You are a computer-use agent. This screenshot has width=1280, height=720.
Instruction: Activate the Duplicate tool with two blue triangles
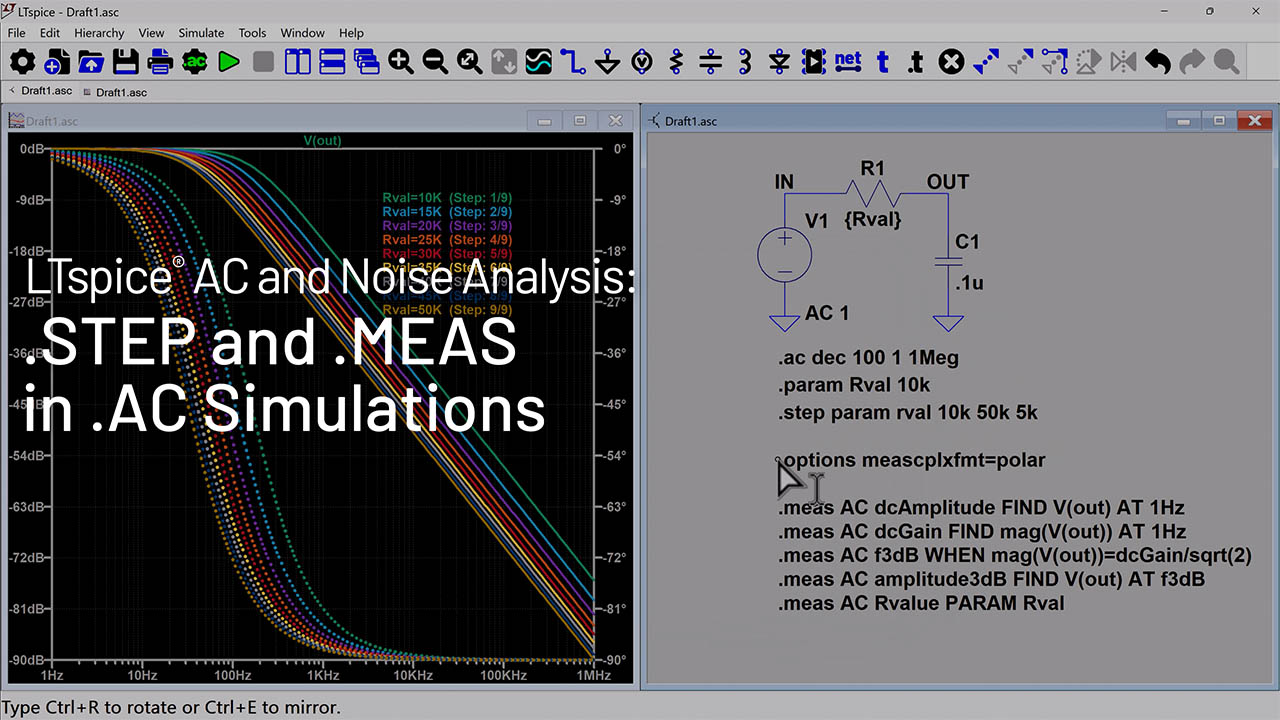(986, 62)
